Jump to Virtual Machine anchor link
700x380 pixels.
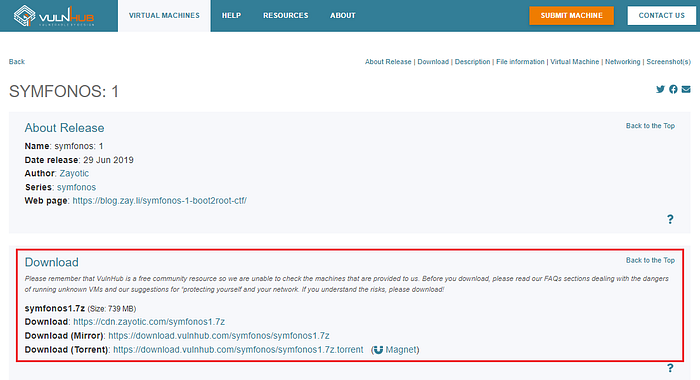click(575, 62)
